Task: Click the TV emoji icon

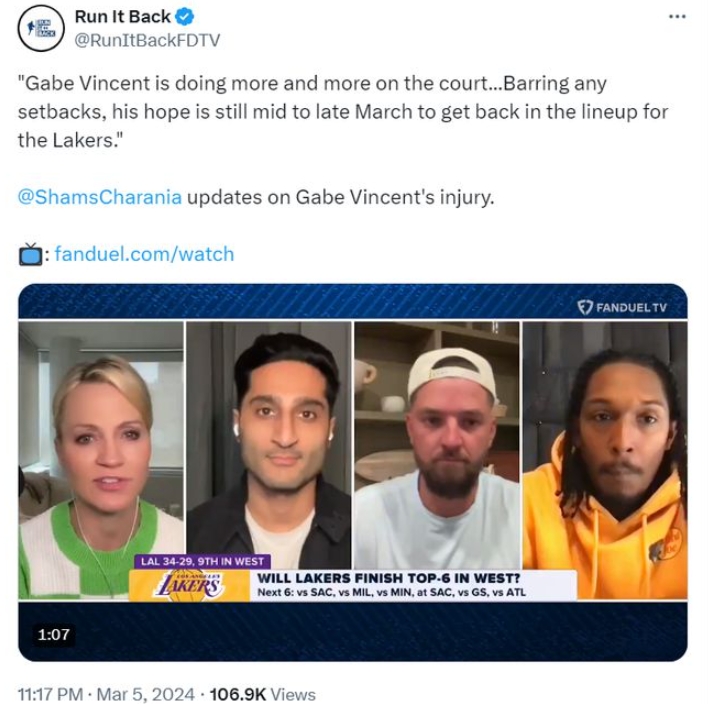Action: click(x=30, y=254)
